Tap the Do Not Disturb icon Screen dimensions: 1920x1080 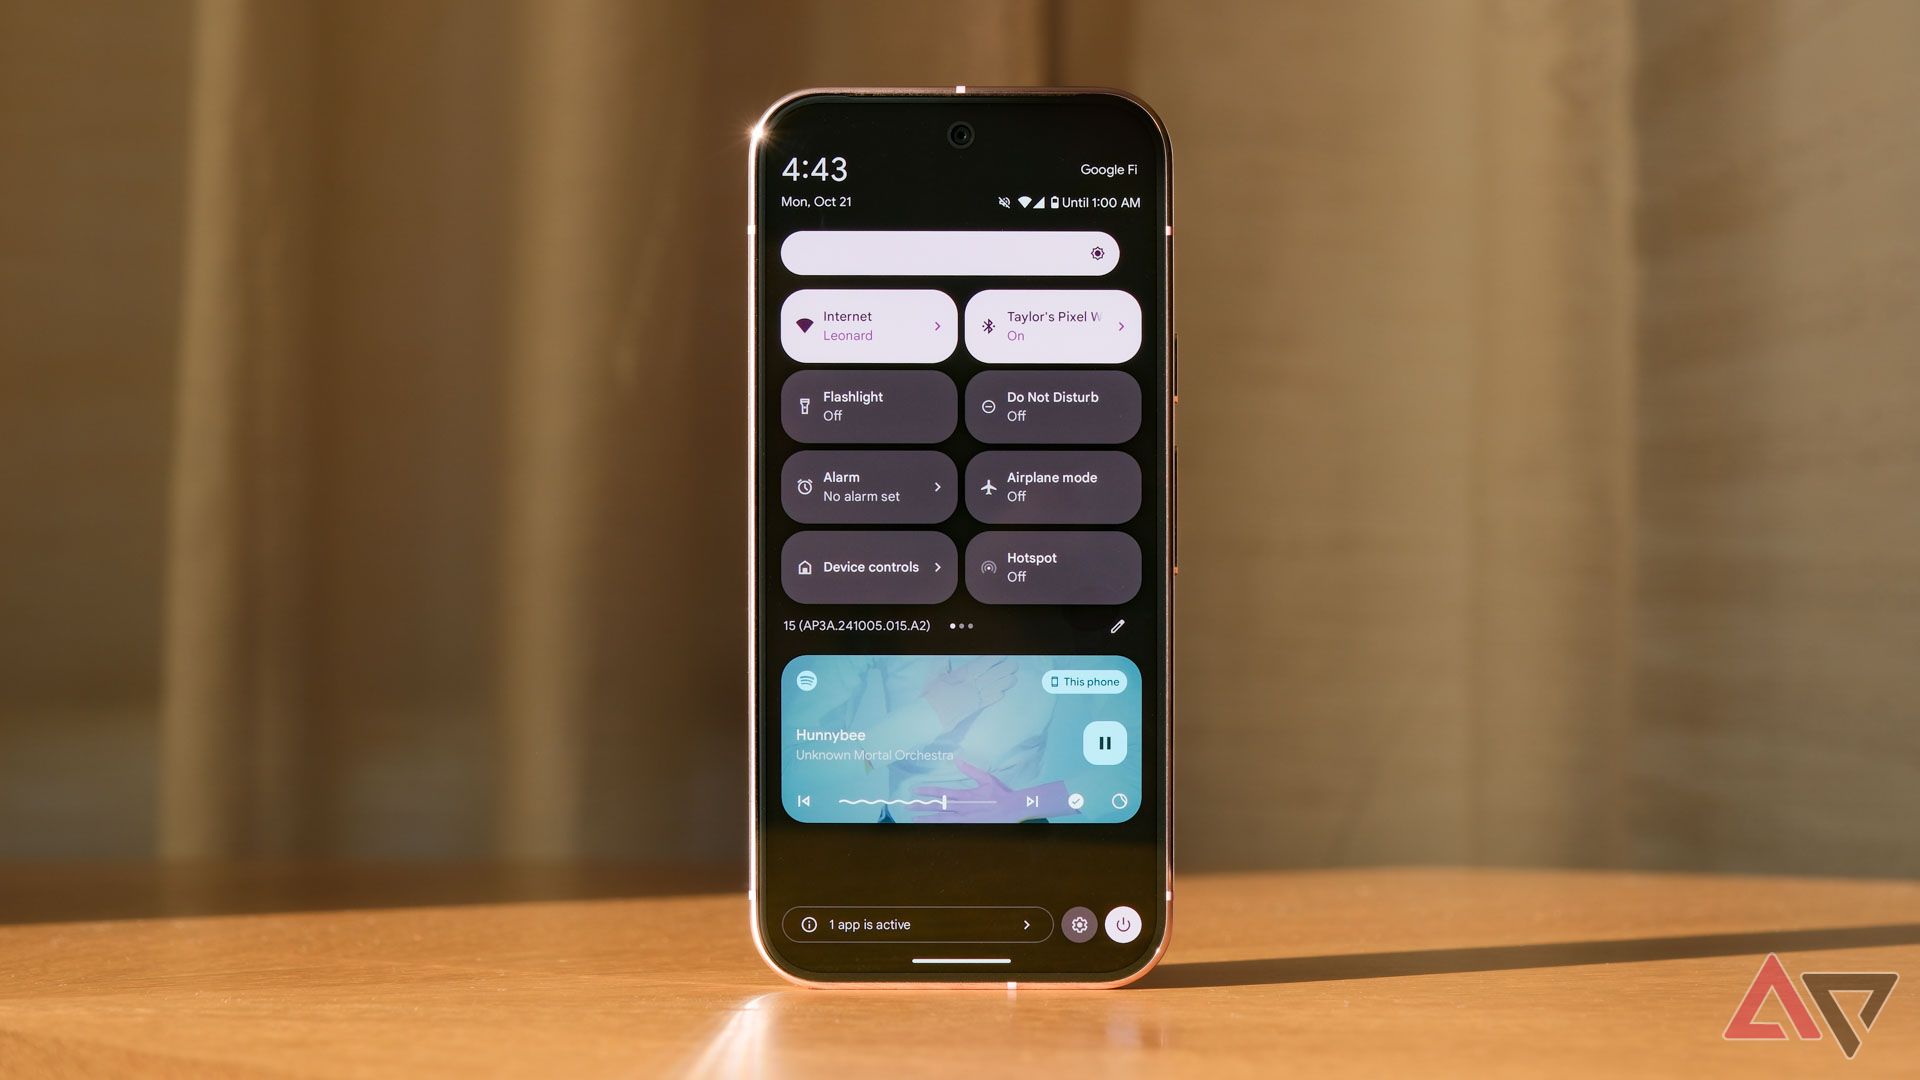point(988,406)
